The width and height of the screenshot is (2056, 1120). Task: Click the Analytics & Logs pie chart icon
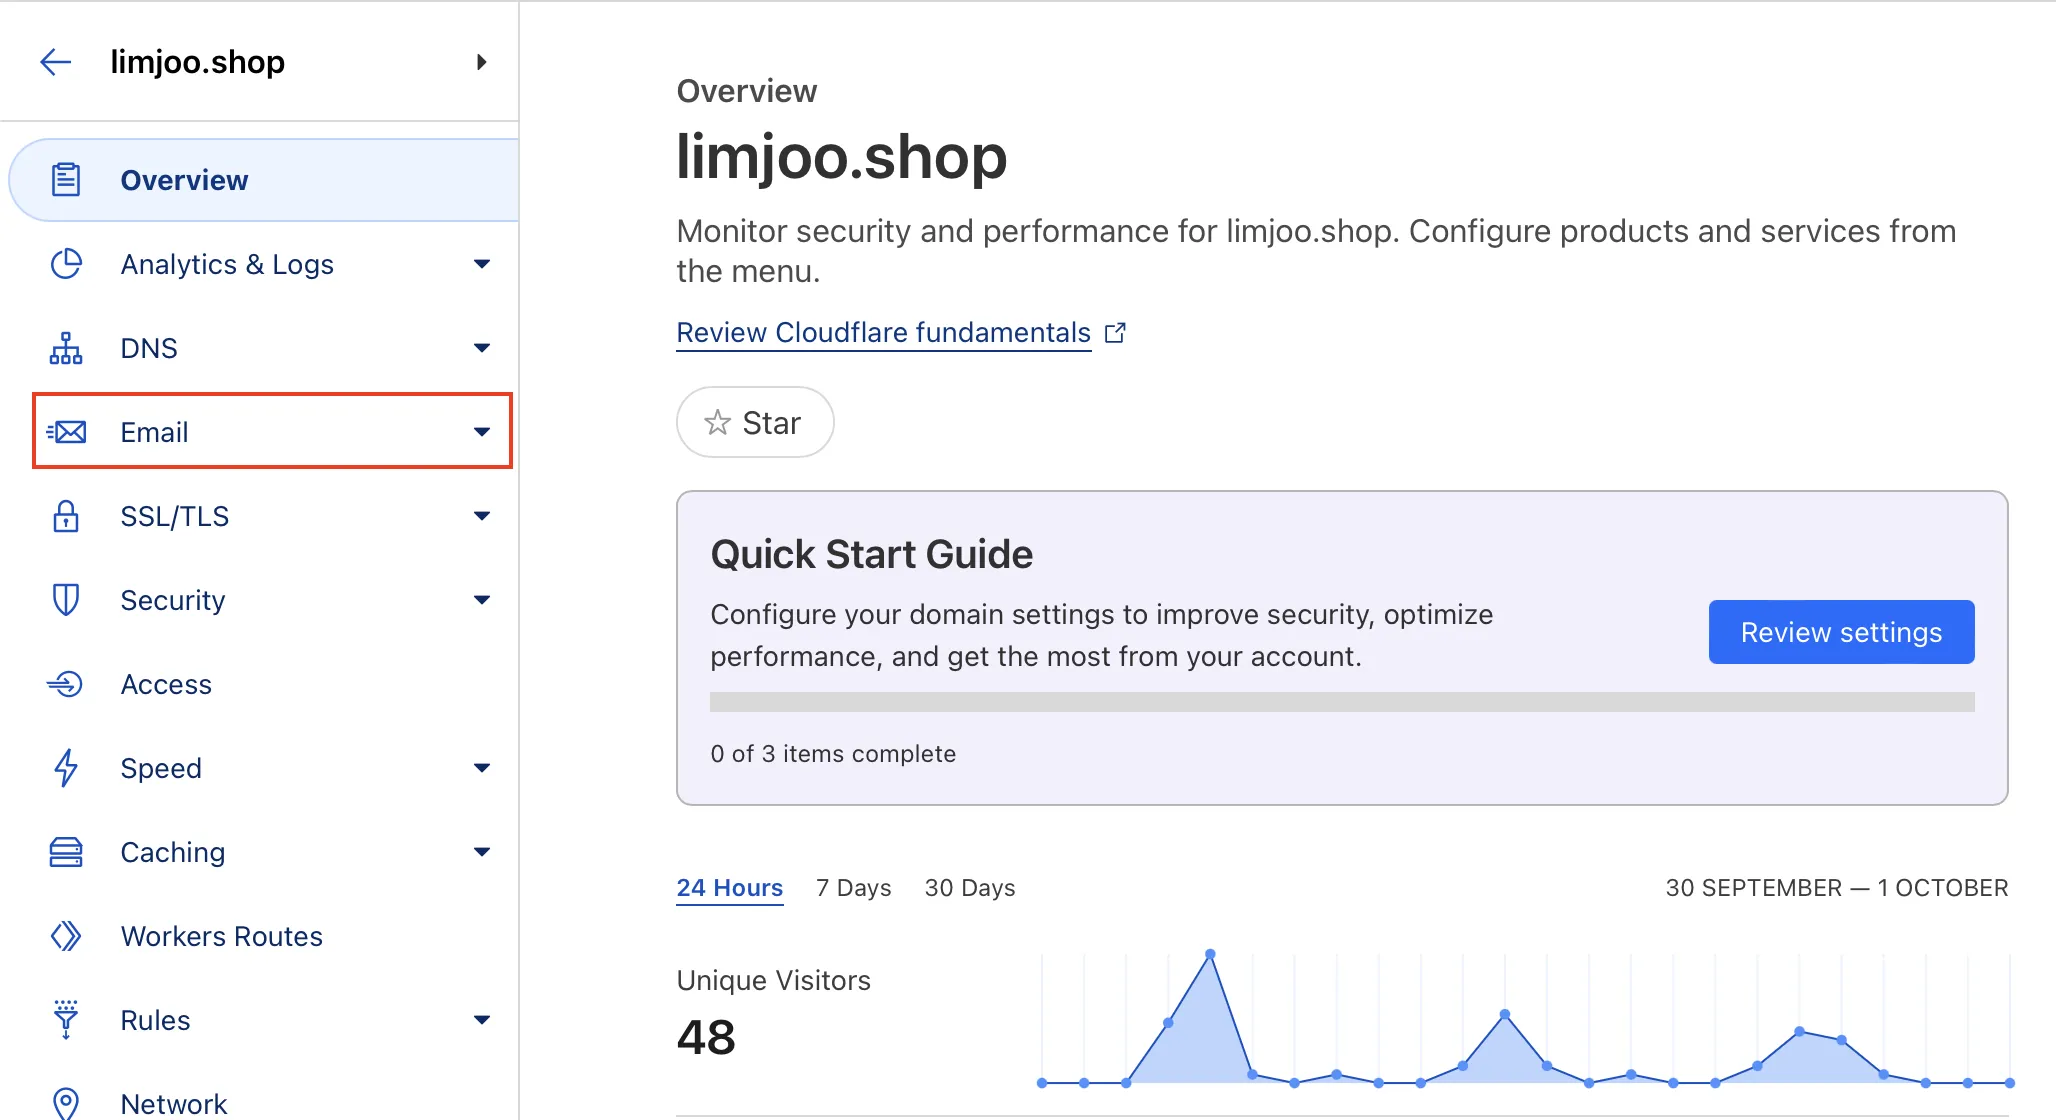66,264
